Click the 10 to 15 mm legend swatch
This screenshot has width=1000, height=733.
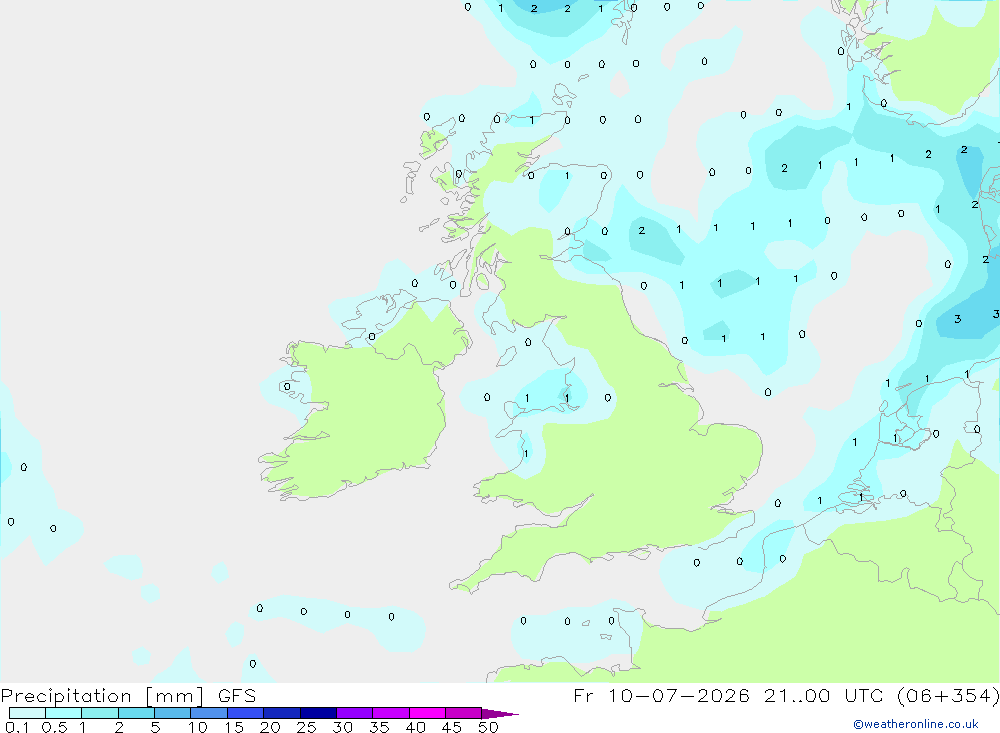209,713
